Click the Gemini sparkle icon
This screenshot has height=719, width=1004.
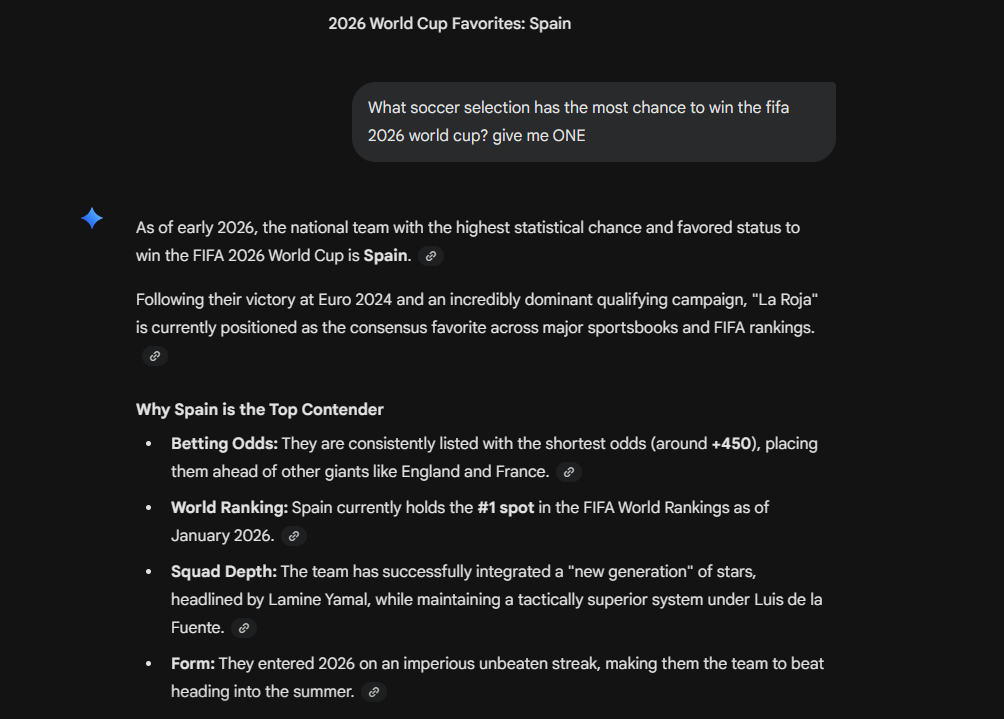[x=92, y=218]
